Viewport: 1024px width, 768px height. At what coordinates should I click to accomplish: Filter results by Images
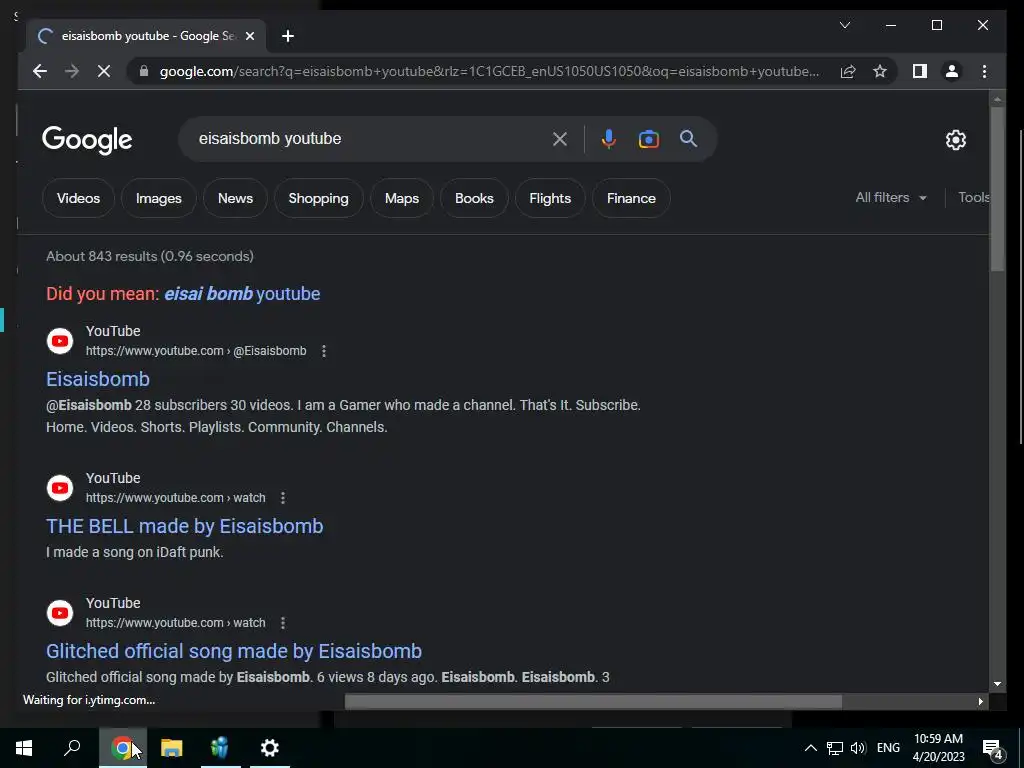pyautogui.click(x=159, y=198)
